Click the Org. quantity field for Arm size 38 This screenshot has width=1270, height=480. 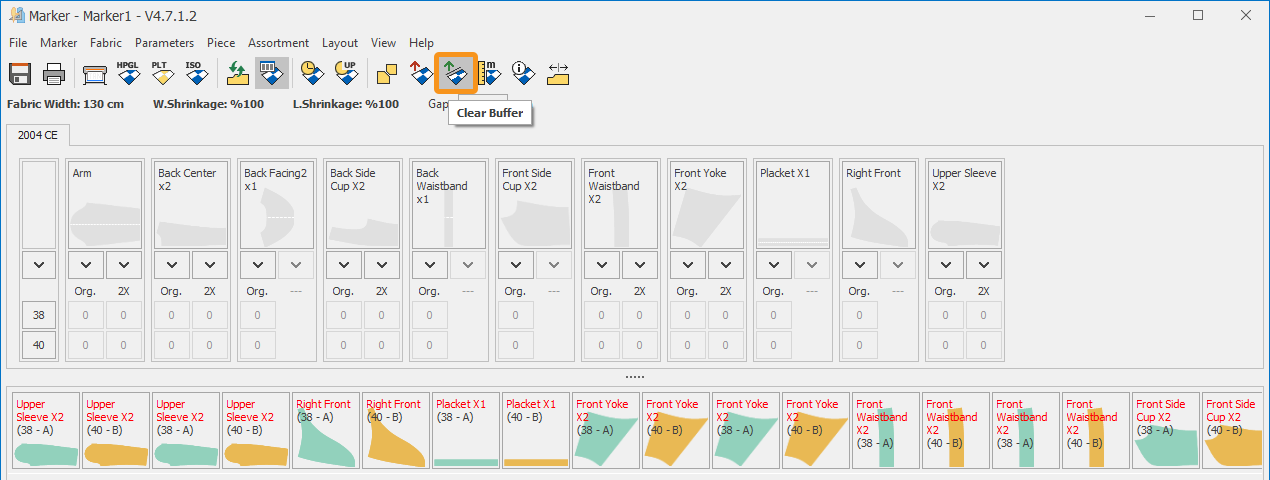pyautogui.click(x=86, y=315)
